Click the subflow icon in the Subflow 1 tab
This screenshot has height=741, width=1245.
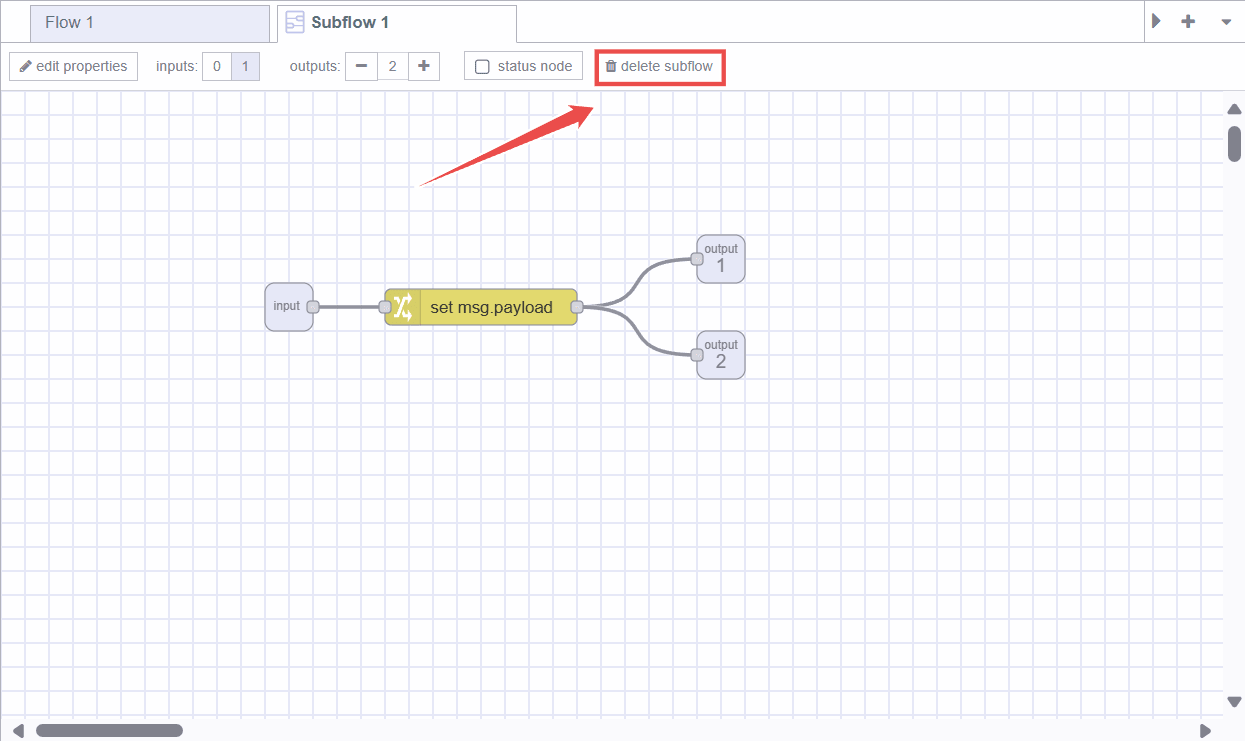click(295, 22)
